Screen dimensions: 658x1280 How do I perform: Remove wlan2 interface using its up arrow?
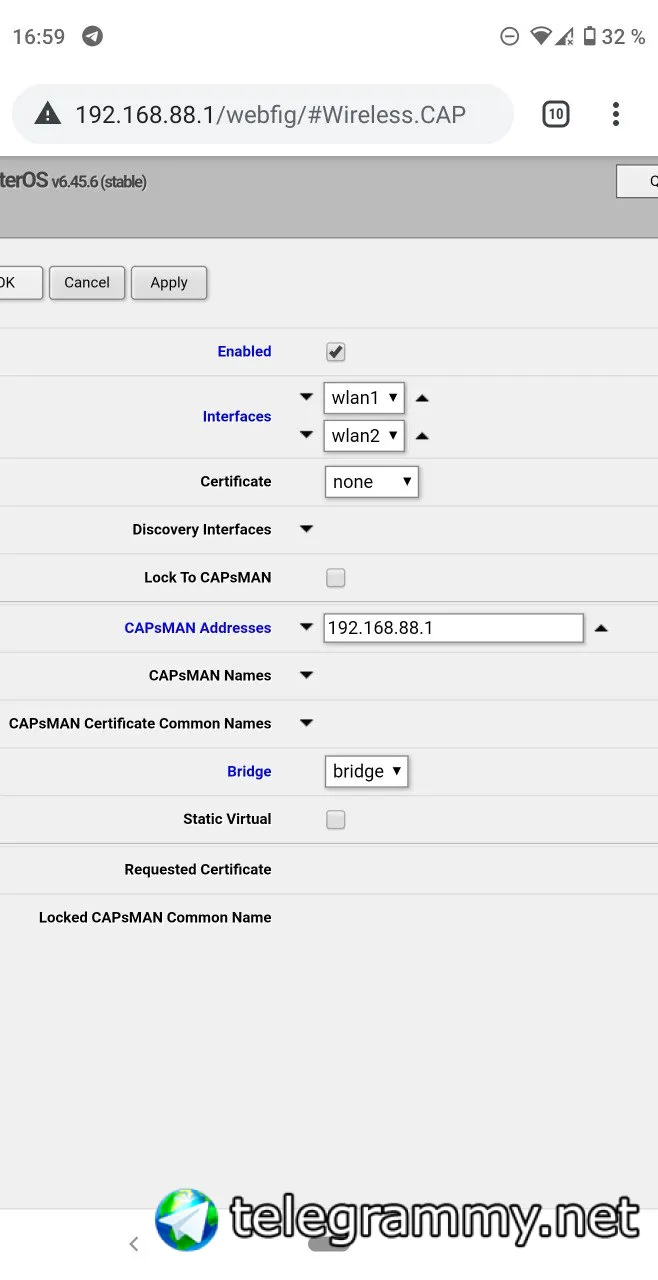pos(422,436)
